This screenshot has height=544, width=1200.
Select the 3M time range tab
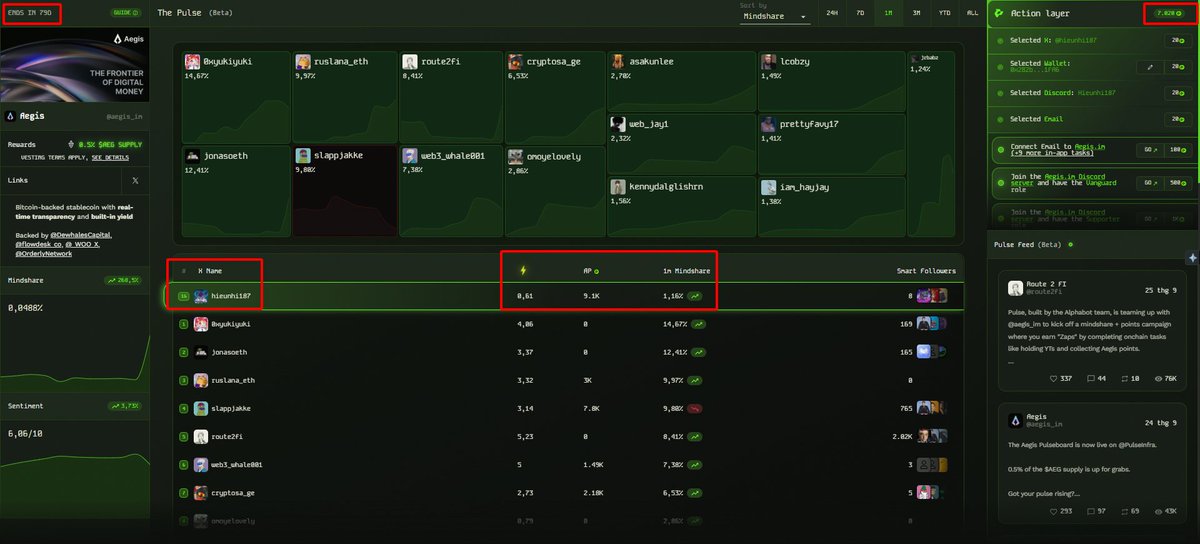(916, 13)
